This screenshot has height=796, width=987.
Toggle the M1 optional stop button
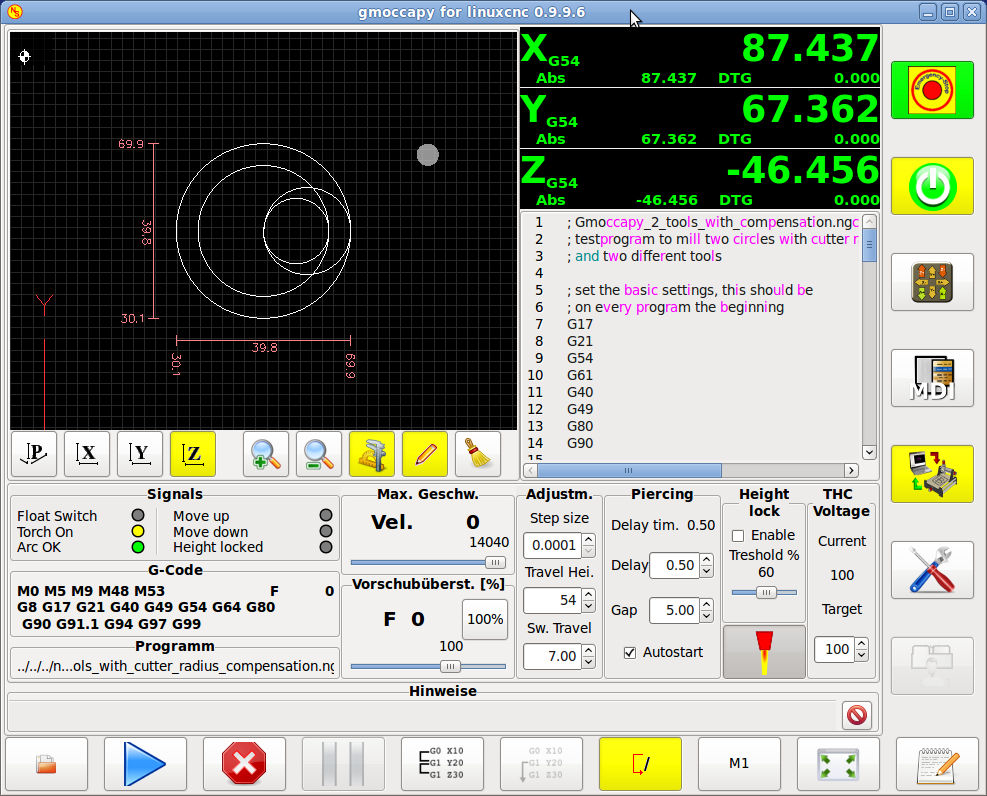tap(739, 764)
